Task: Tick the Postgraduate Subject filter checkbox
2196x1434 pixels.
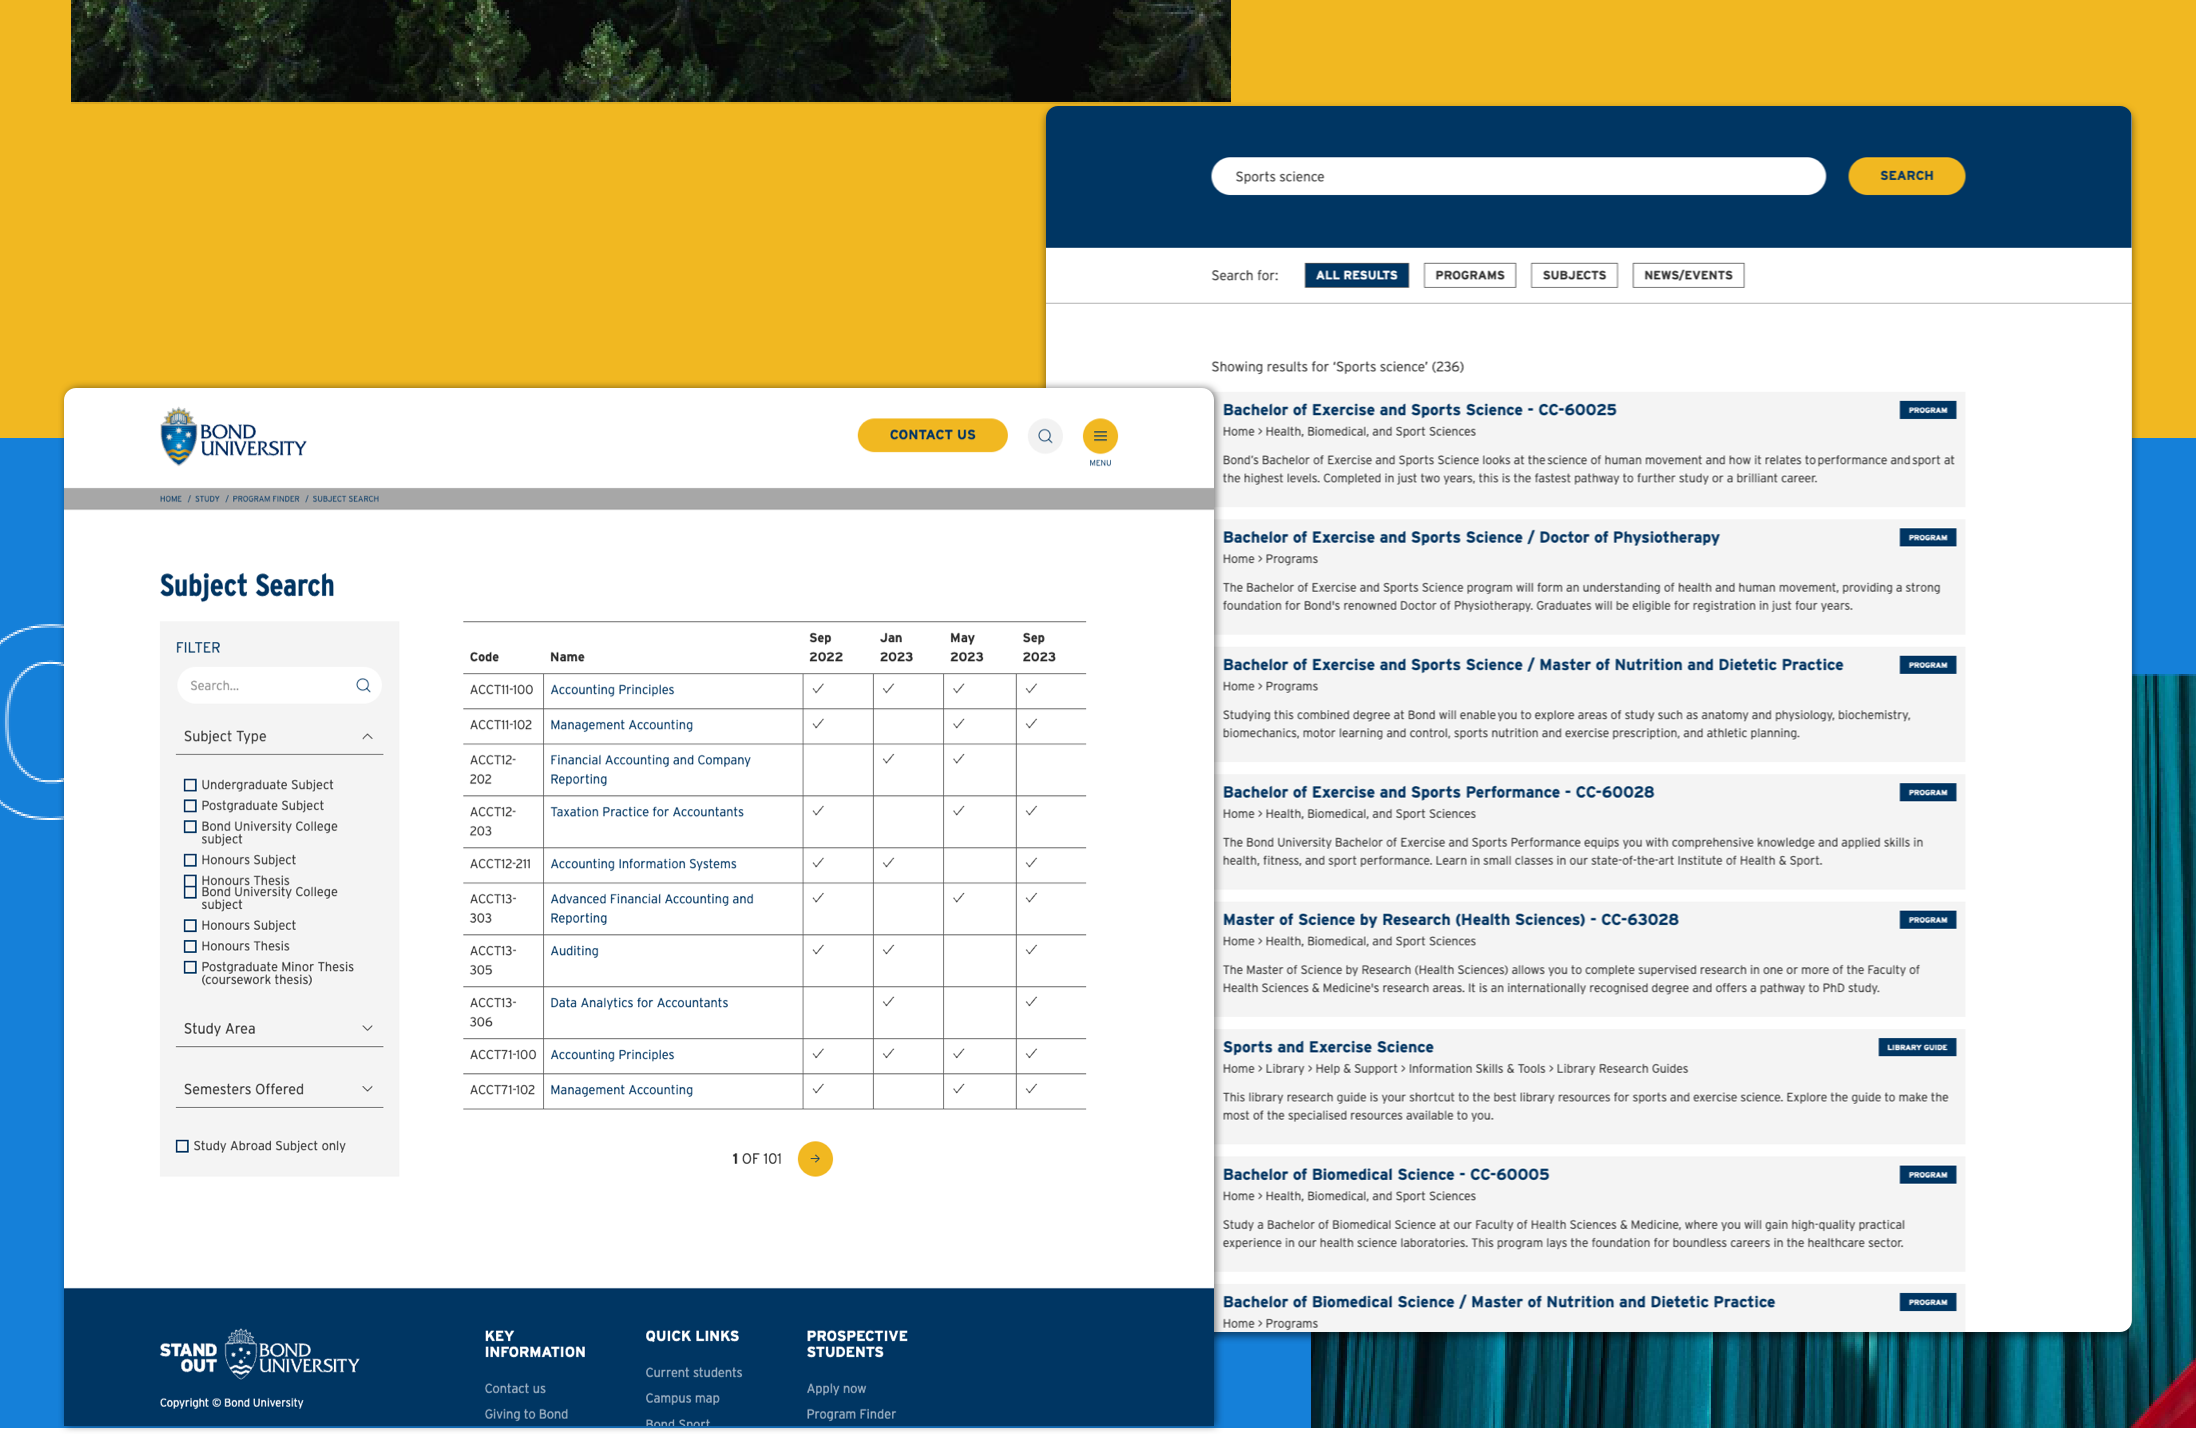Action: [x=190, y=806]
